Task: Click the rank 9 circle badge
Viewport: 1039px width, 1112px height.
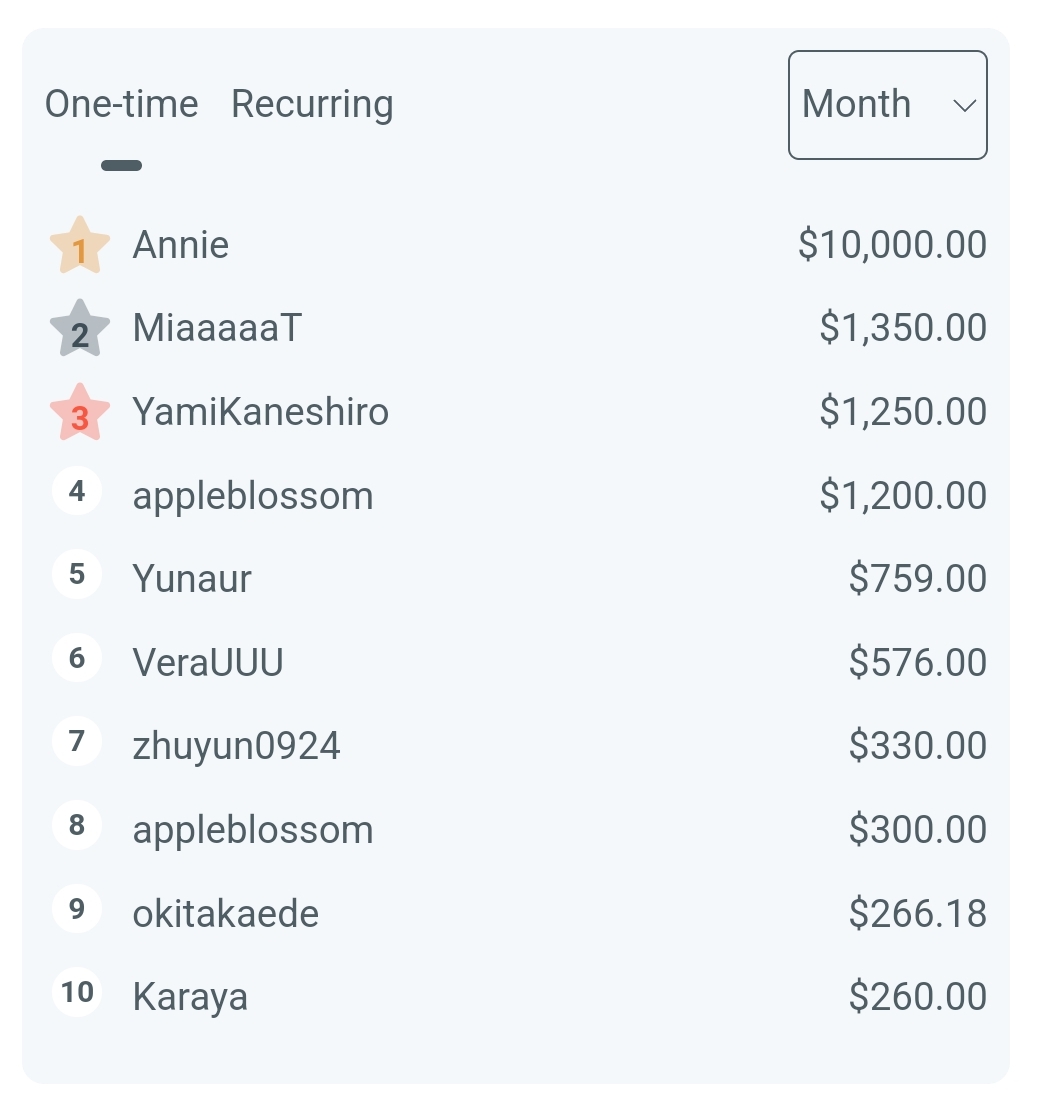Action: coord(77,909)
